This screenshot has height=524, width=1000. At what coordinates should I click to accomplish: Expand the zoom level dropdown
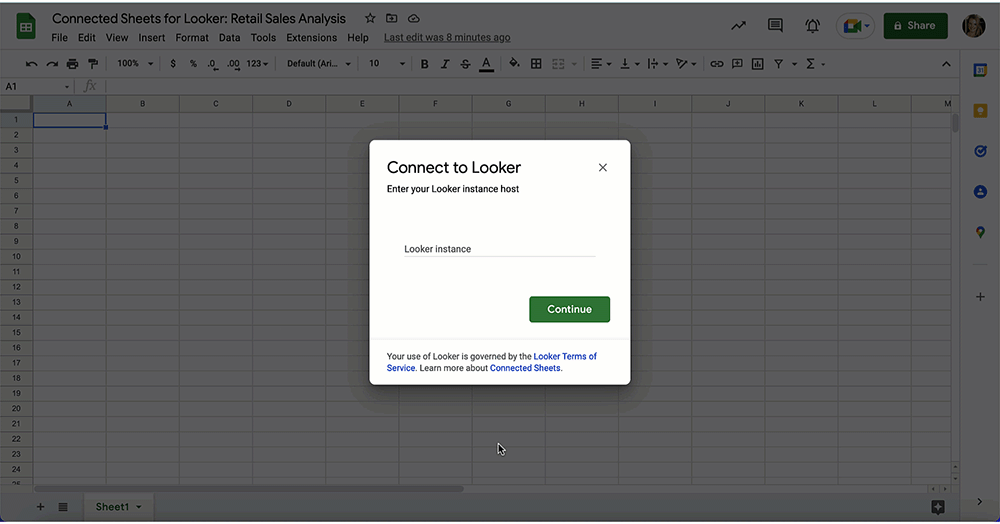coord(135,64)
